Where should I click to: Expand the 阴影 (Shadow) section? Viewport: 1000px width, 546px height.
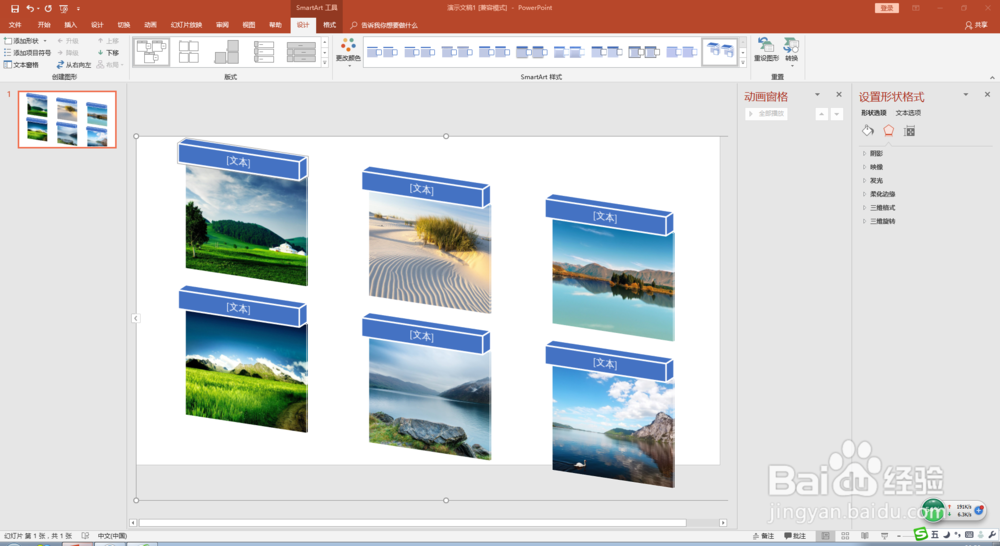coord(872,154)
